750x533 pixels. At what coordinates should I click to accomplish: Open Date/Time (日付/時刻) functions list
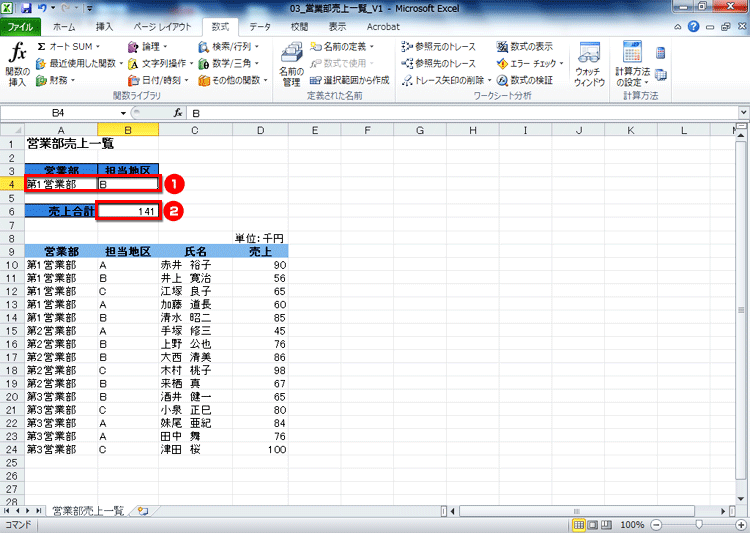158,80
